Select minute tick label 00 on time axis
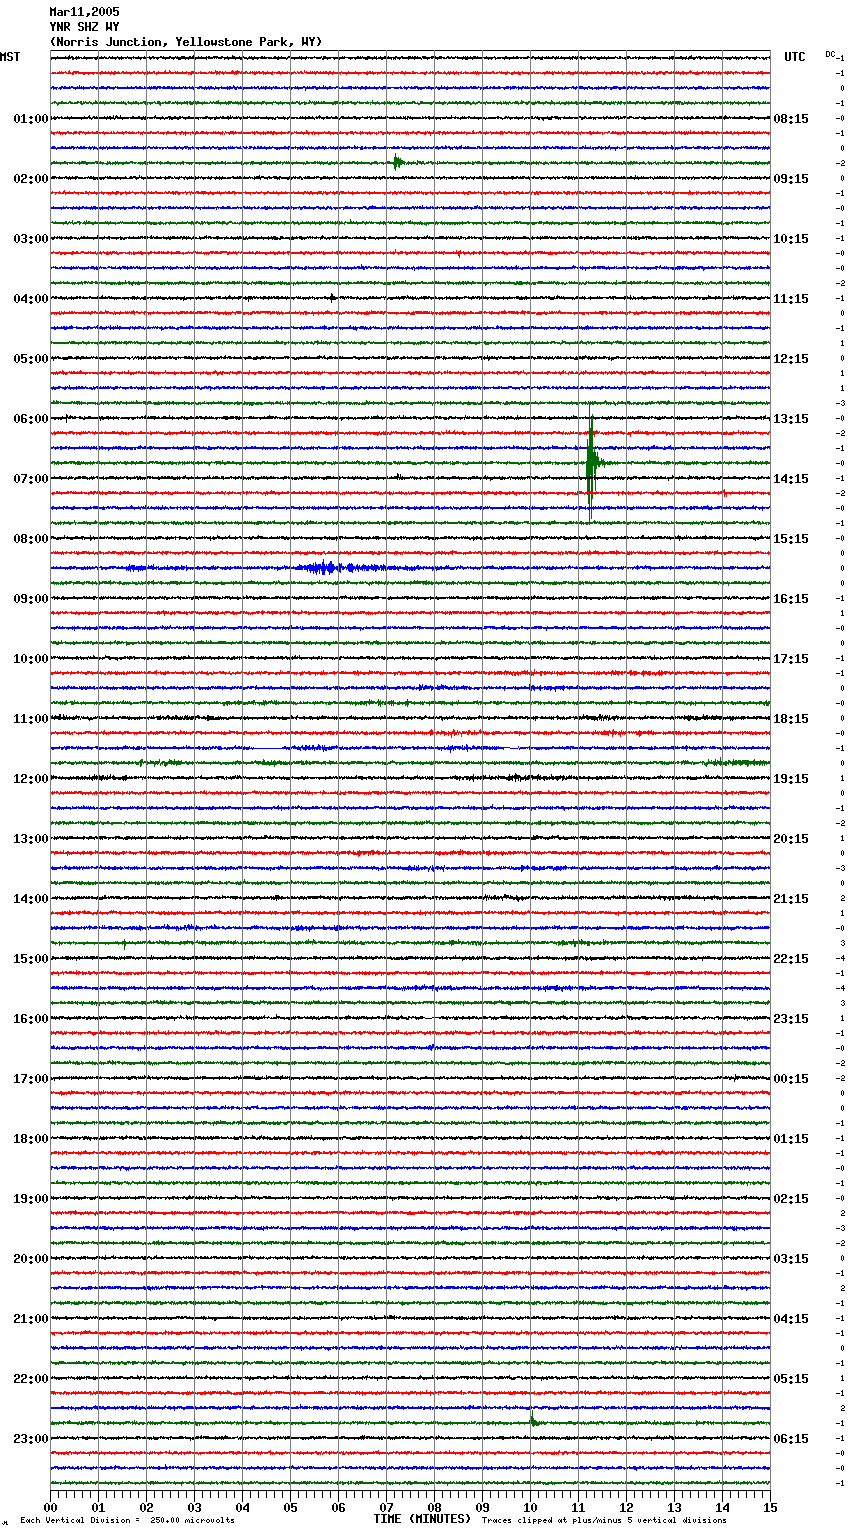This screenshot has height=1534, width=850. (x=50, y=1507)
